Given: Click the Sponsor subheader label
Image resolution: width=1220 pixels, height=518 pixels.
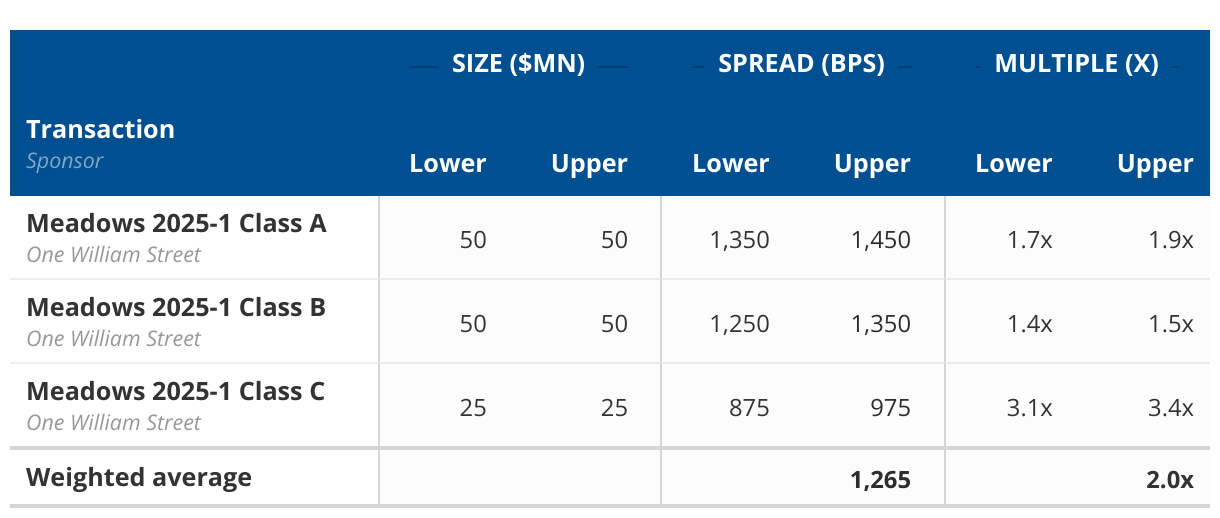Looking at the screenshot, I should coord(65,160).
